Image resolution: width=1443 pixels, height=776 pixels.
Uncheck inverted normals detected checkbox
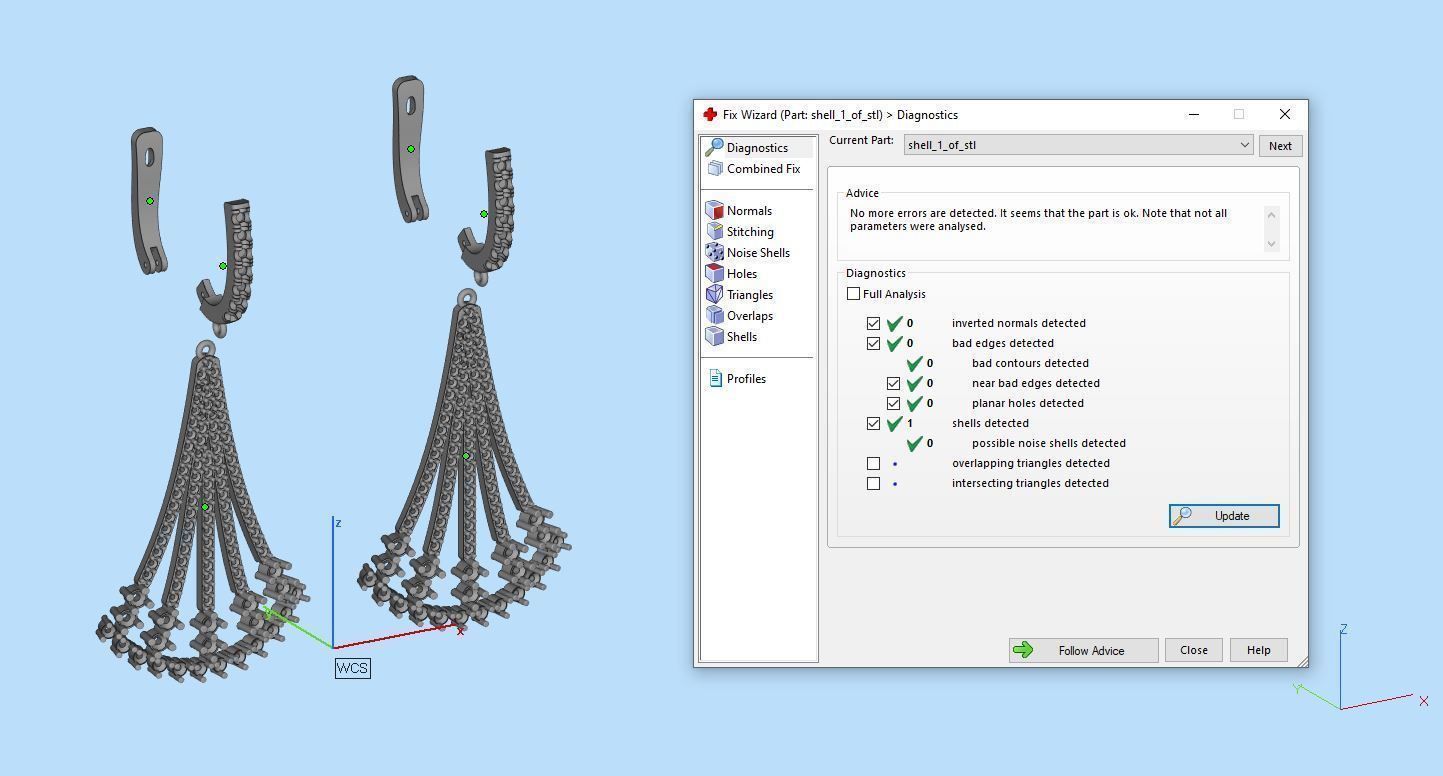pyautogui.click(x=873, y=323)
